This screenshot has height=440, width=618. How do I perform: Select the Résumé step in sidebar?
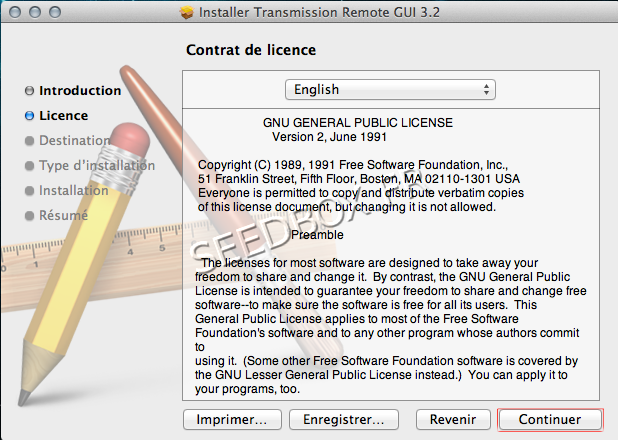click(62, 216)
